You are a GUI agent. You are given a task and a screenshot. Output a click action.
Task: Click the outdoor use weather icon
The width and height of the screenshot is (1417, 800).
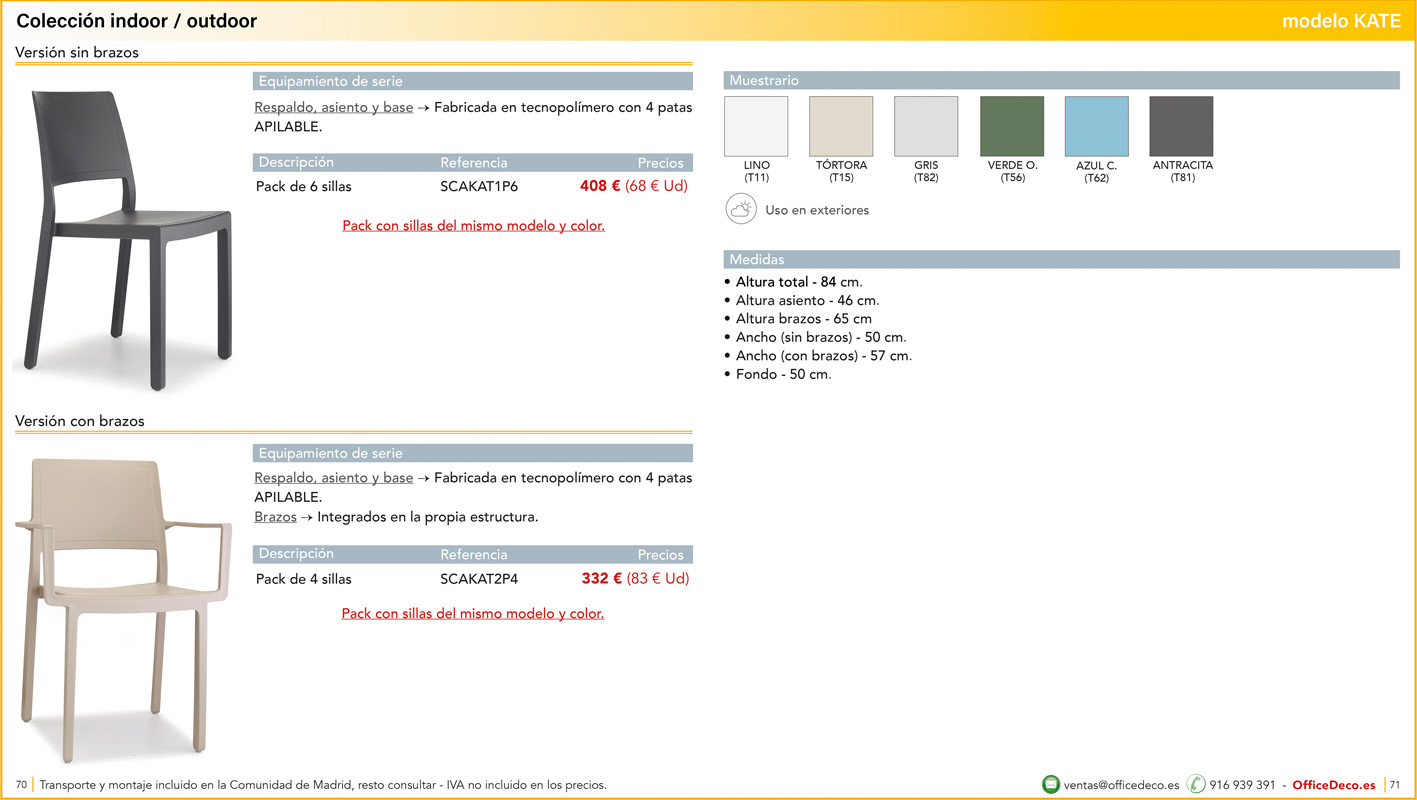(741, 210)
